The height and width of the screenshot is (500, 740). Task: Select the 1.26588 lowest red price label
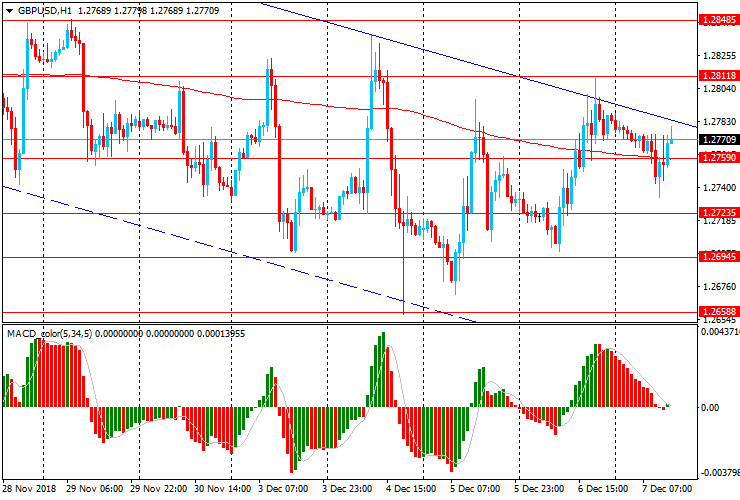719,311
